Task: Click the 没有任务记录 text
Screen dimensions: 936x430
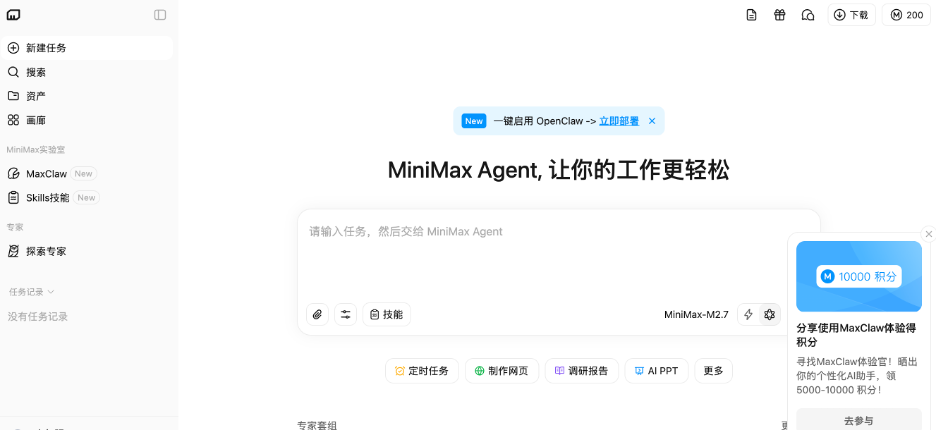Action: click(x=38, y=317)
